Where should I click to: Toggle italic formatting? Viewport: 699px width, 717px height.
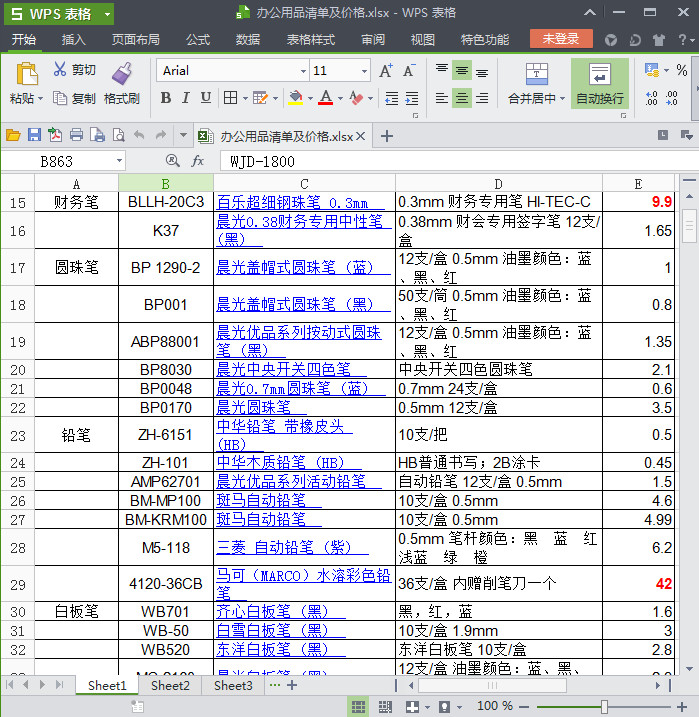pos(186,97)
